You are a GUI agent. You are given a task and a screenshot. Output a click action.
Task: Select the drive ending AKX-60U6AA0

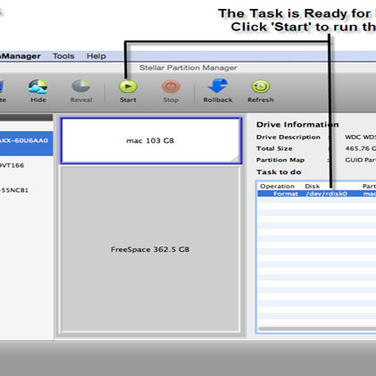(x=26, y=143)
